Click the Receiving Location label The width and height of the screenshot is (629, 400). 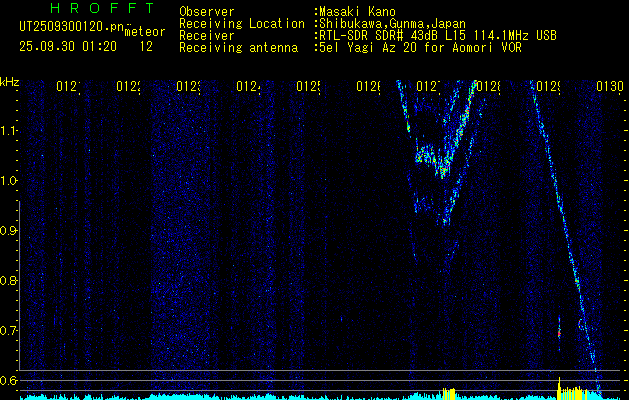[x=242, y=24]
